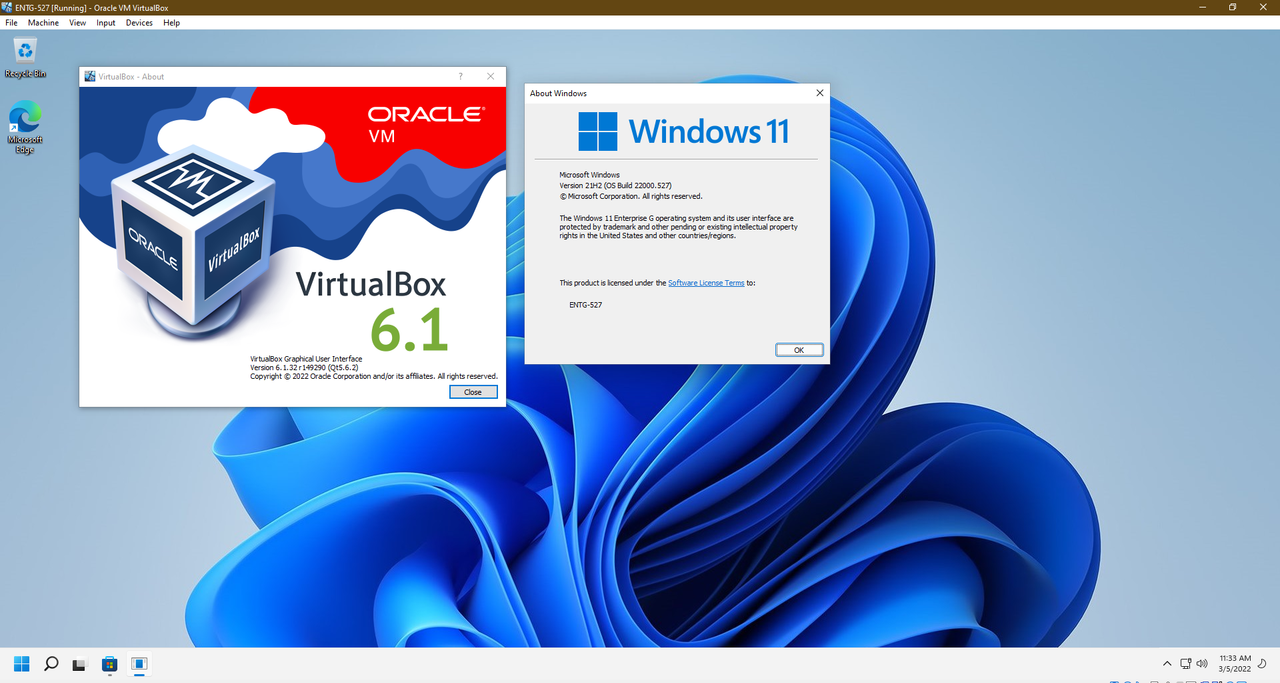
Task: Open the Windows Start menu
Action: pos(21,663)
